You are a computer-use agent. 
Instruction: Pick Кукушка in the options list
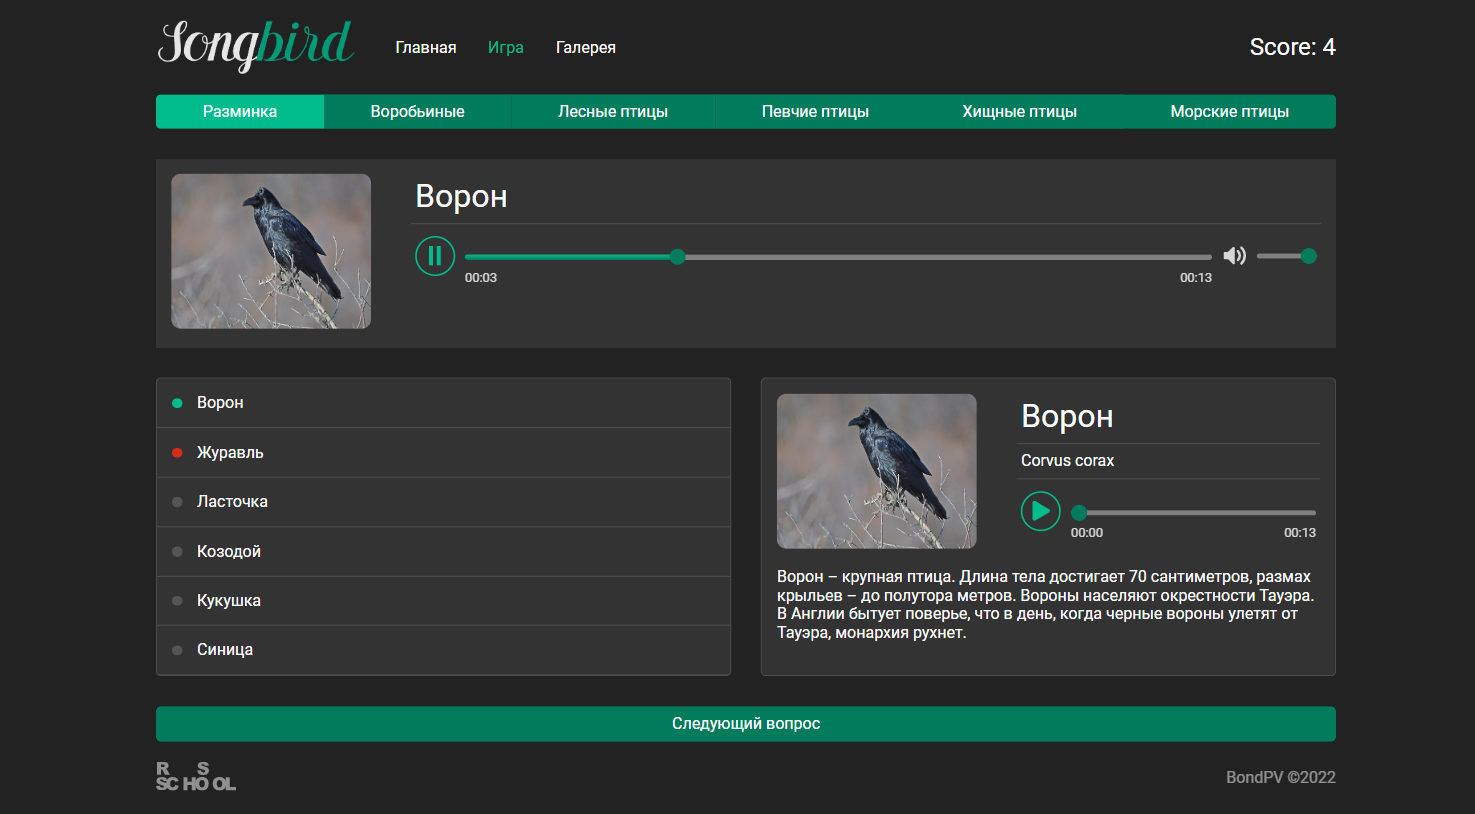click(x=231, y=600)
